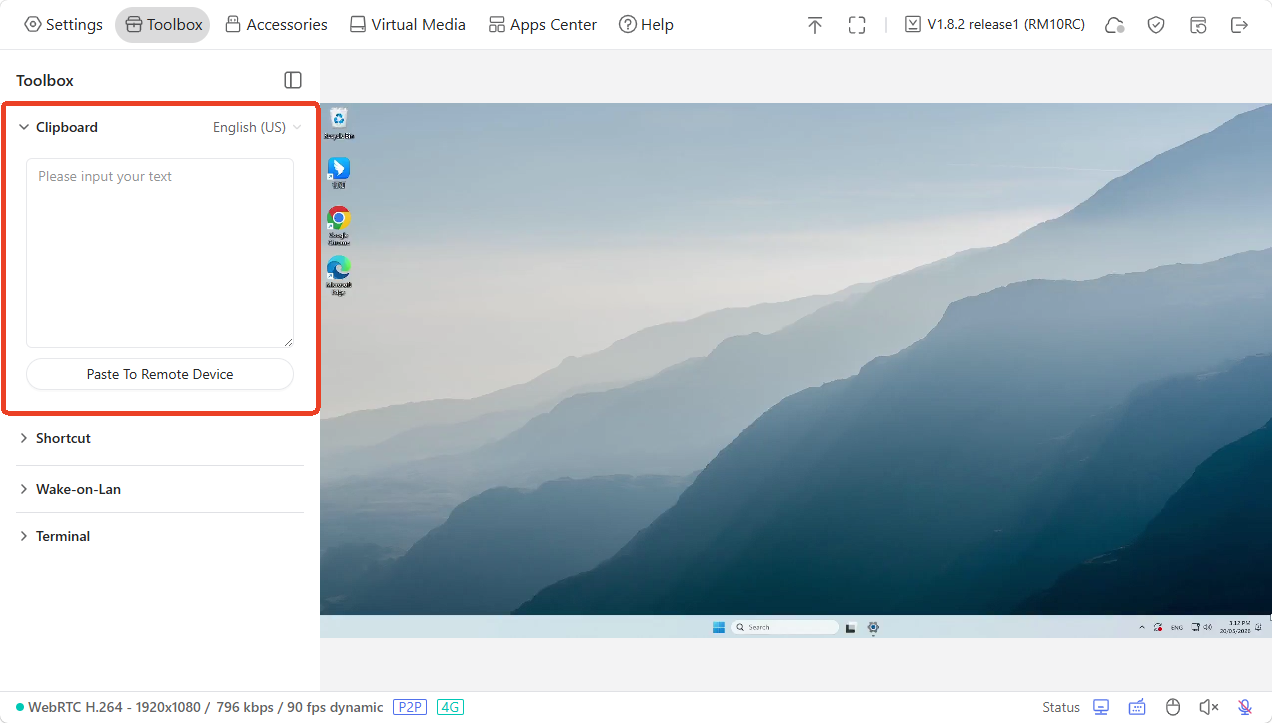The width and height of the screenshot is (1272, 723).
Task: Click the textarea resize handle corner
Action: click(x=288, y=342)
